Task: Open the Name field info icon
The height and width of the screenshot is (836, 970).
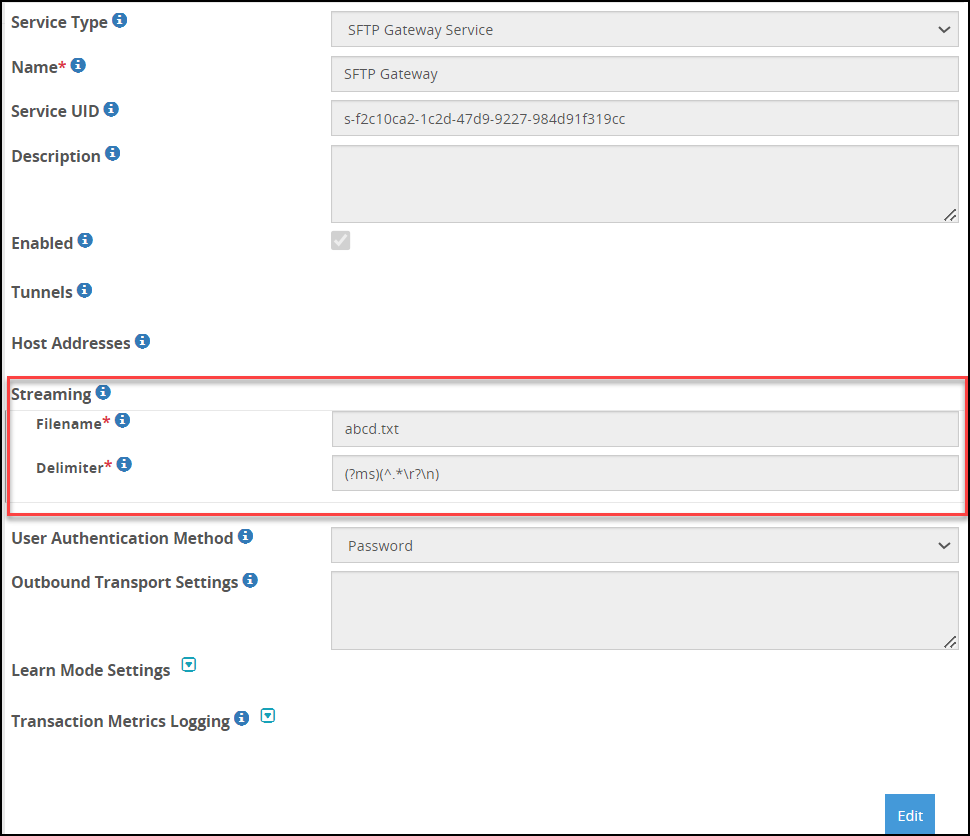Action: pos(78,65)
